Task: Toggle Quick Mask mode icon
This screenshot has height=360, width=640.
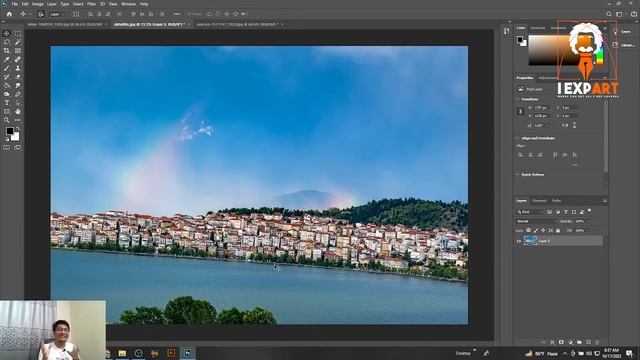Action: pos(7,147)
